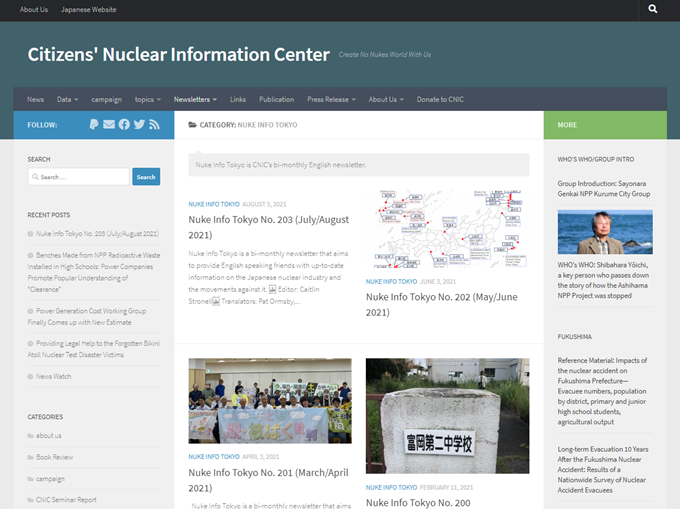Subscribe using the RSS feed icon

[x=154, y=125]
